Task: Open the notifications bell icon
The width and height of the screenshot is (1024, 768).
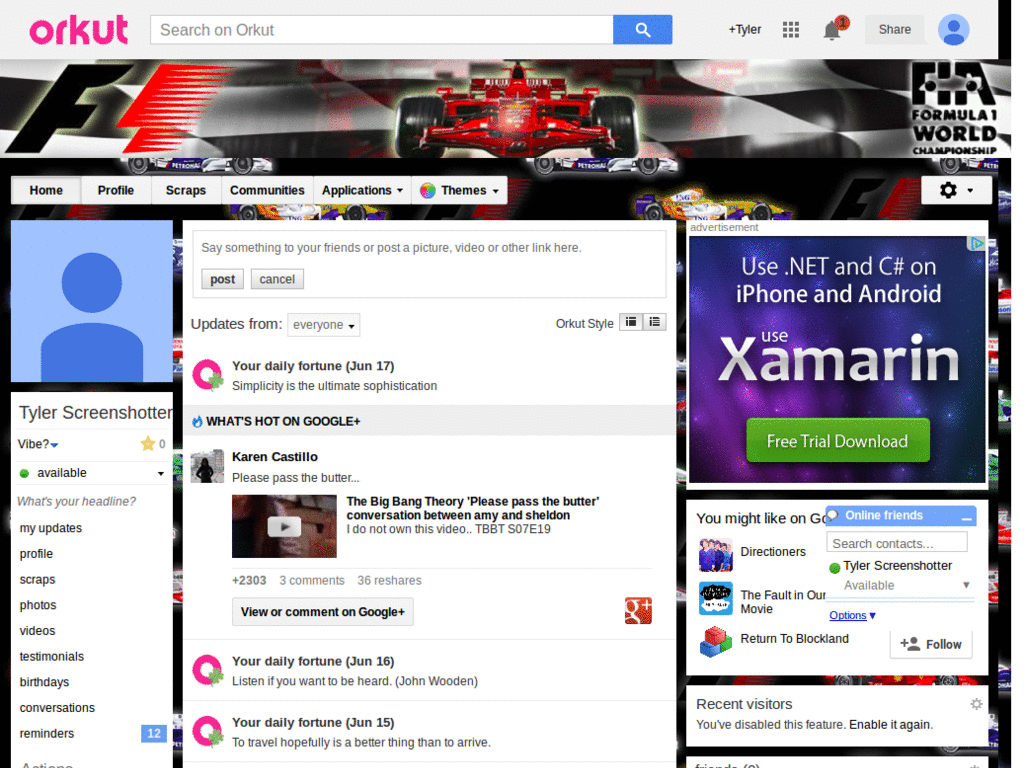Action: [832, 30]
